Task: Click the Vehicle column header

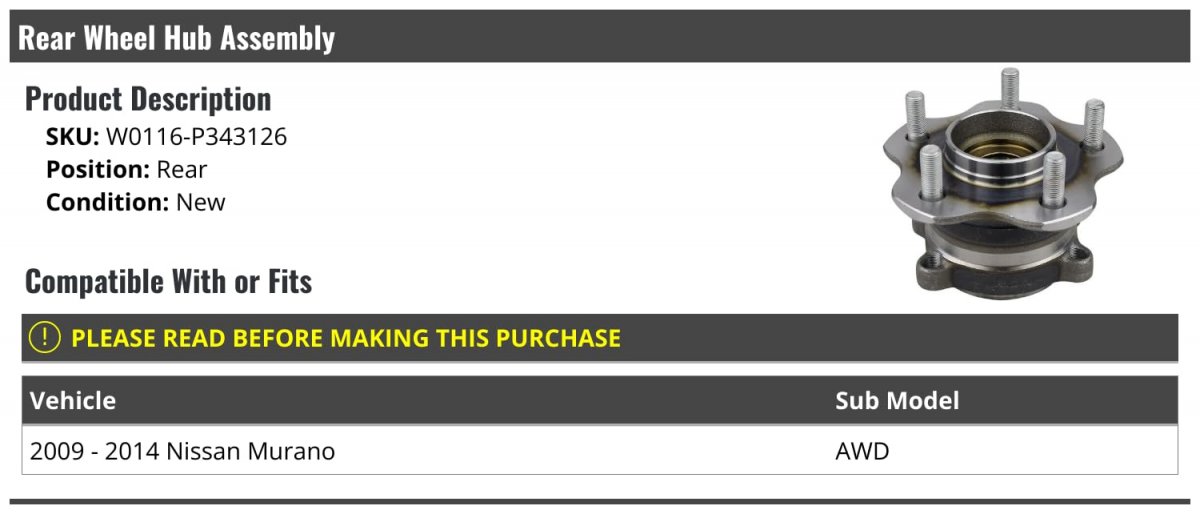Action: point(73,401)
